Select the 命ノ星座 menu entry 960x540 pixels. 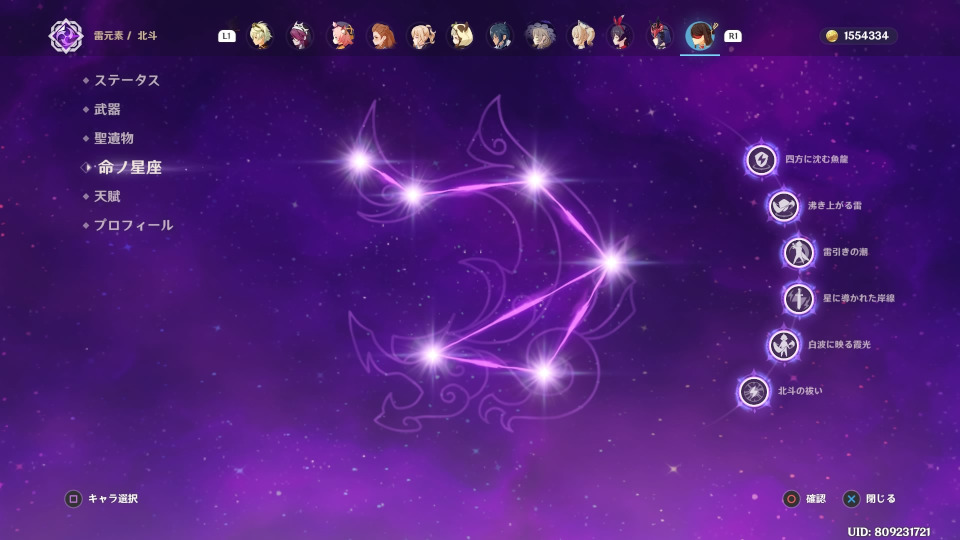(x=130, y=167)
